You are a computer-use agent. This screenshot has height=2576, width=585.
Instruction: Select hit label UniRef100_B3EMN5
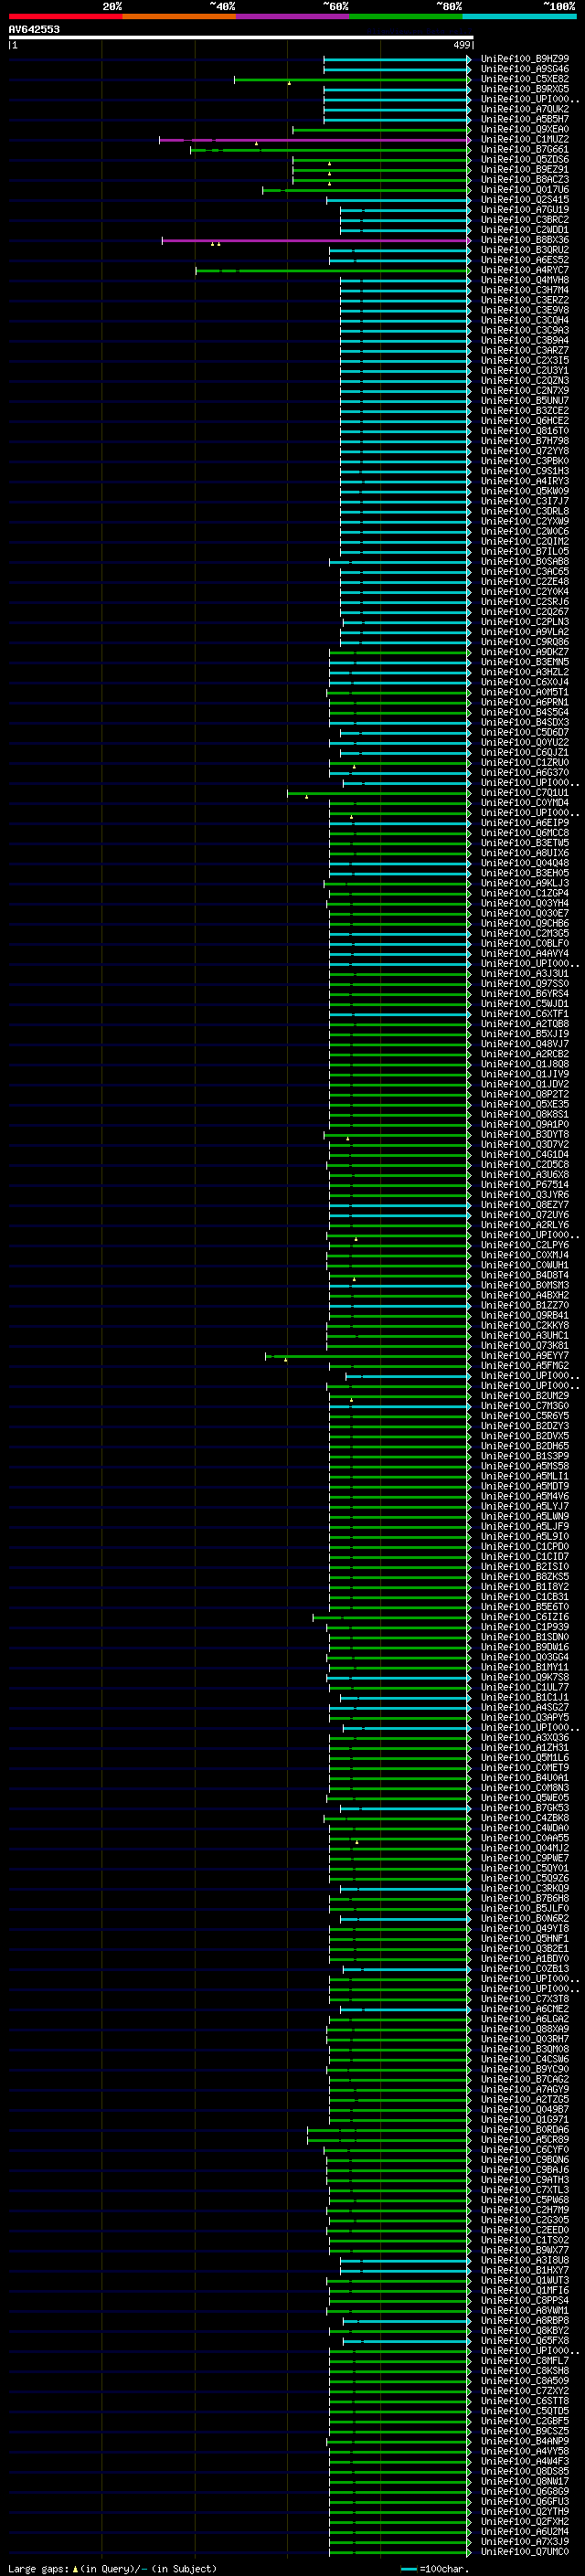(525, 662)
